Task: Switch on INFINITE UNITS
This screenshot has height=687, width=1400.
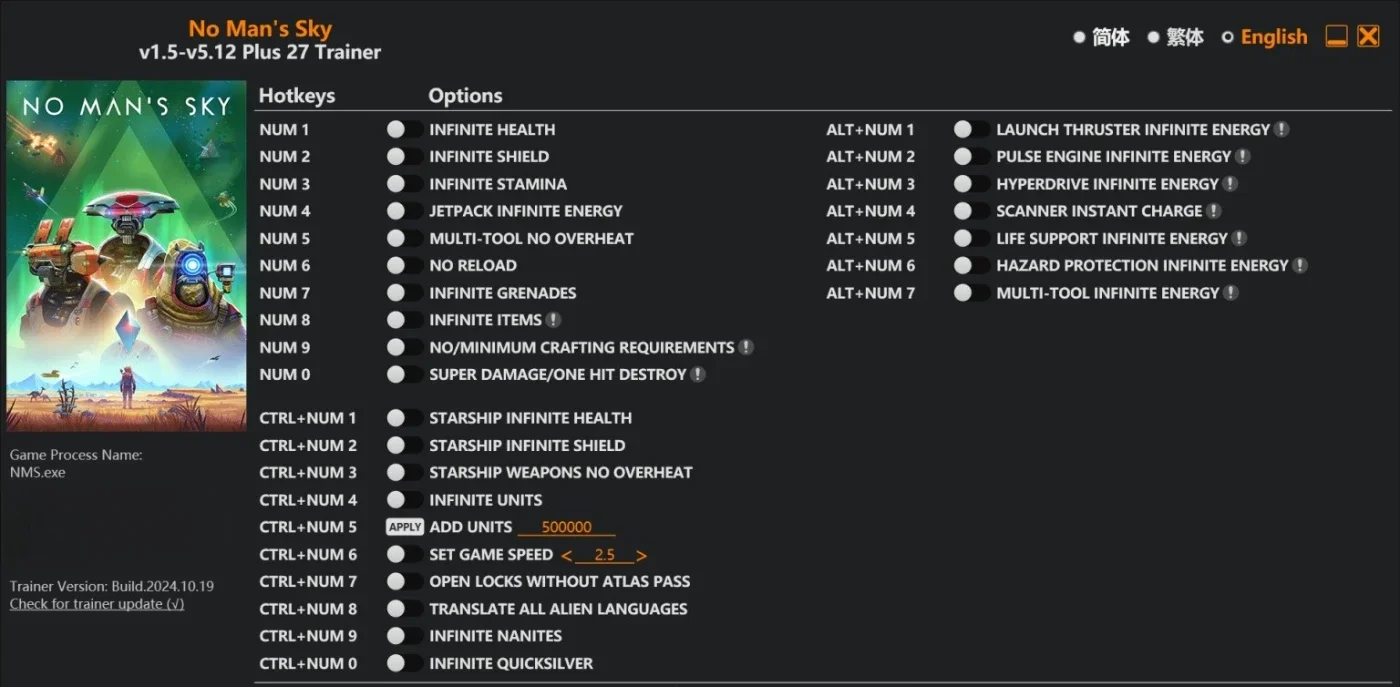Action: coord(405,500)
